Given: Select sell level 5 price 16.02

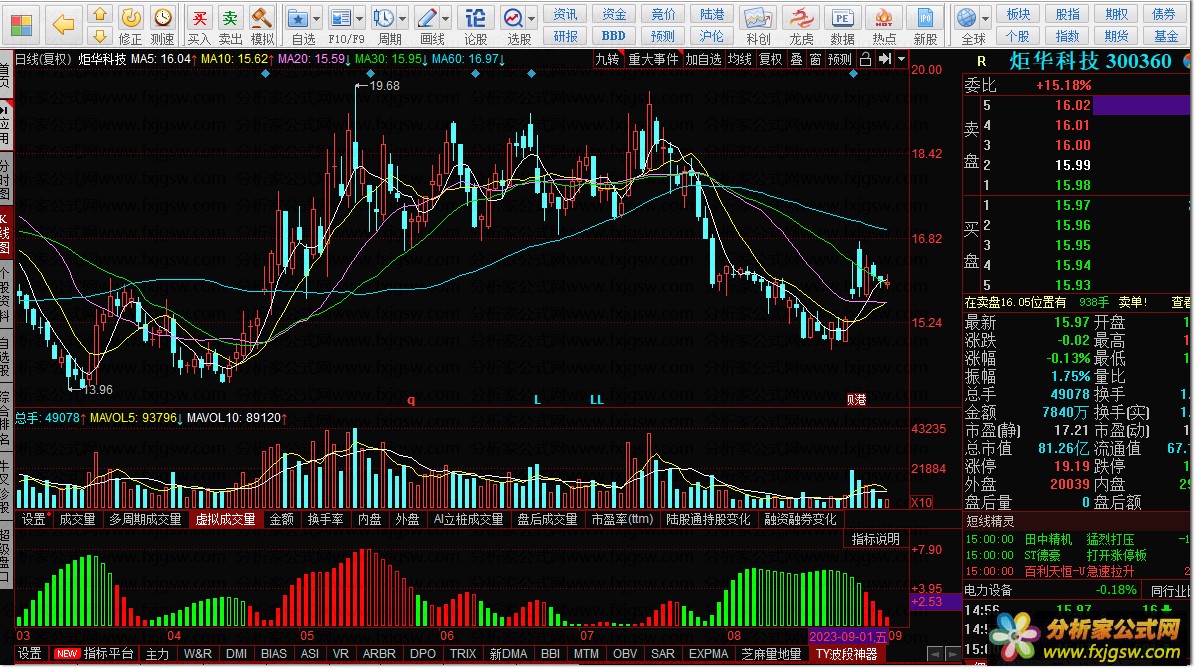Looking at the screenshot, I should coord(1072,105).
